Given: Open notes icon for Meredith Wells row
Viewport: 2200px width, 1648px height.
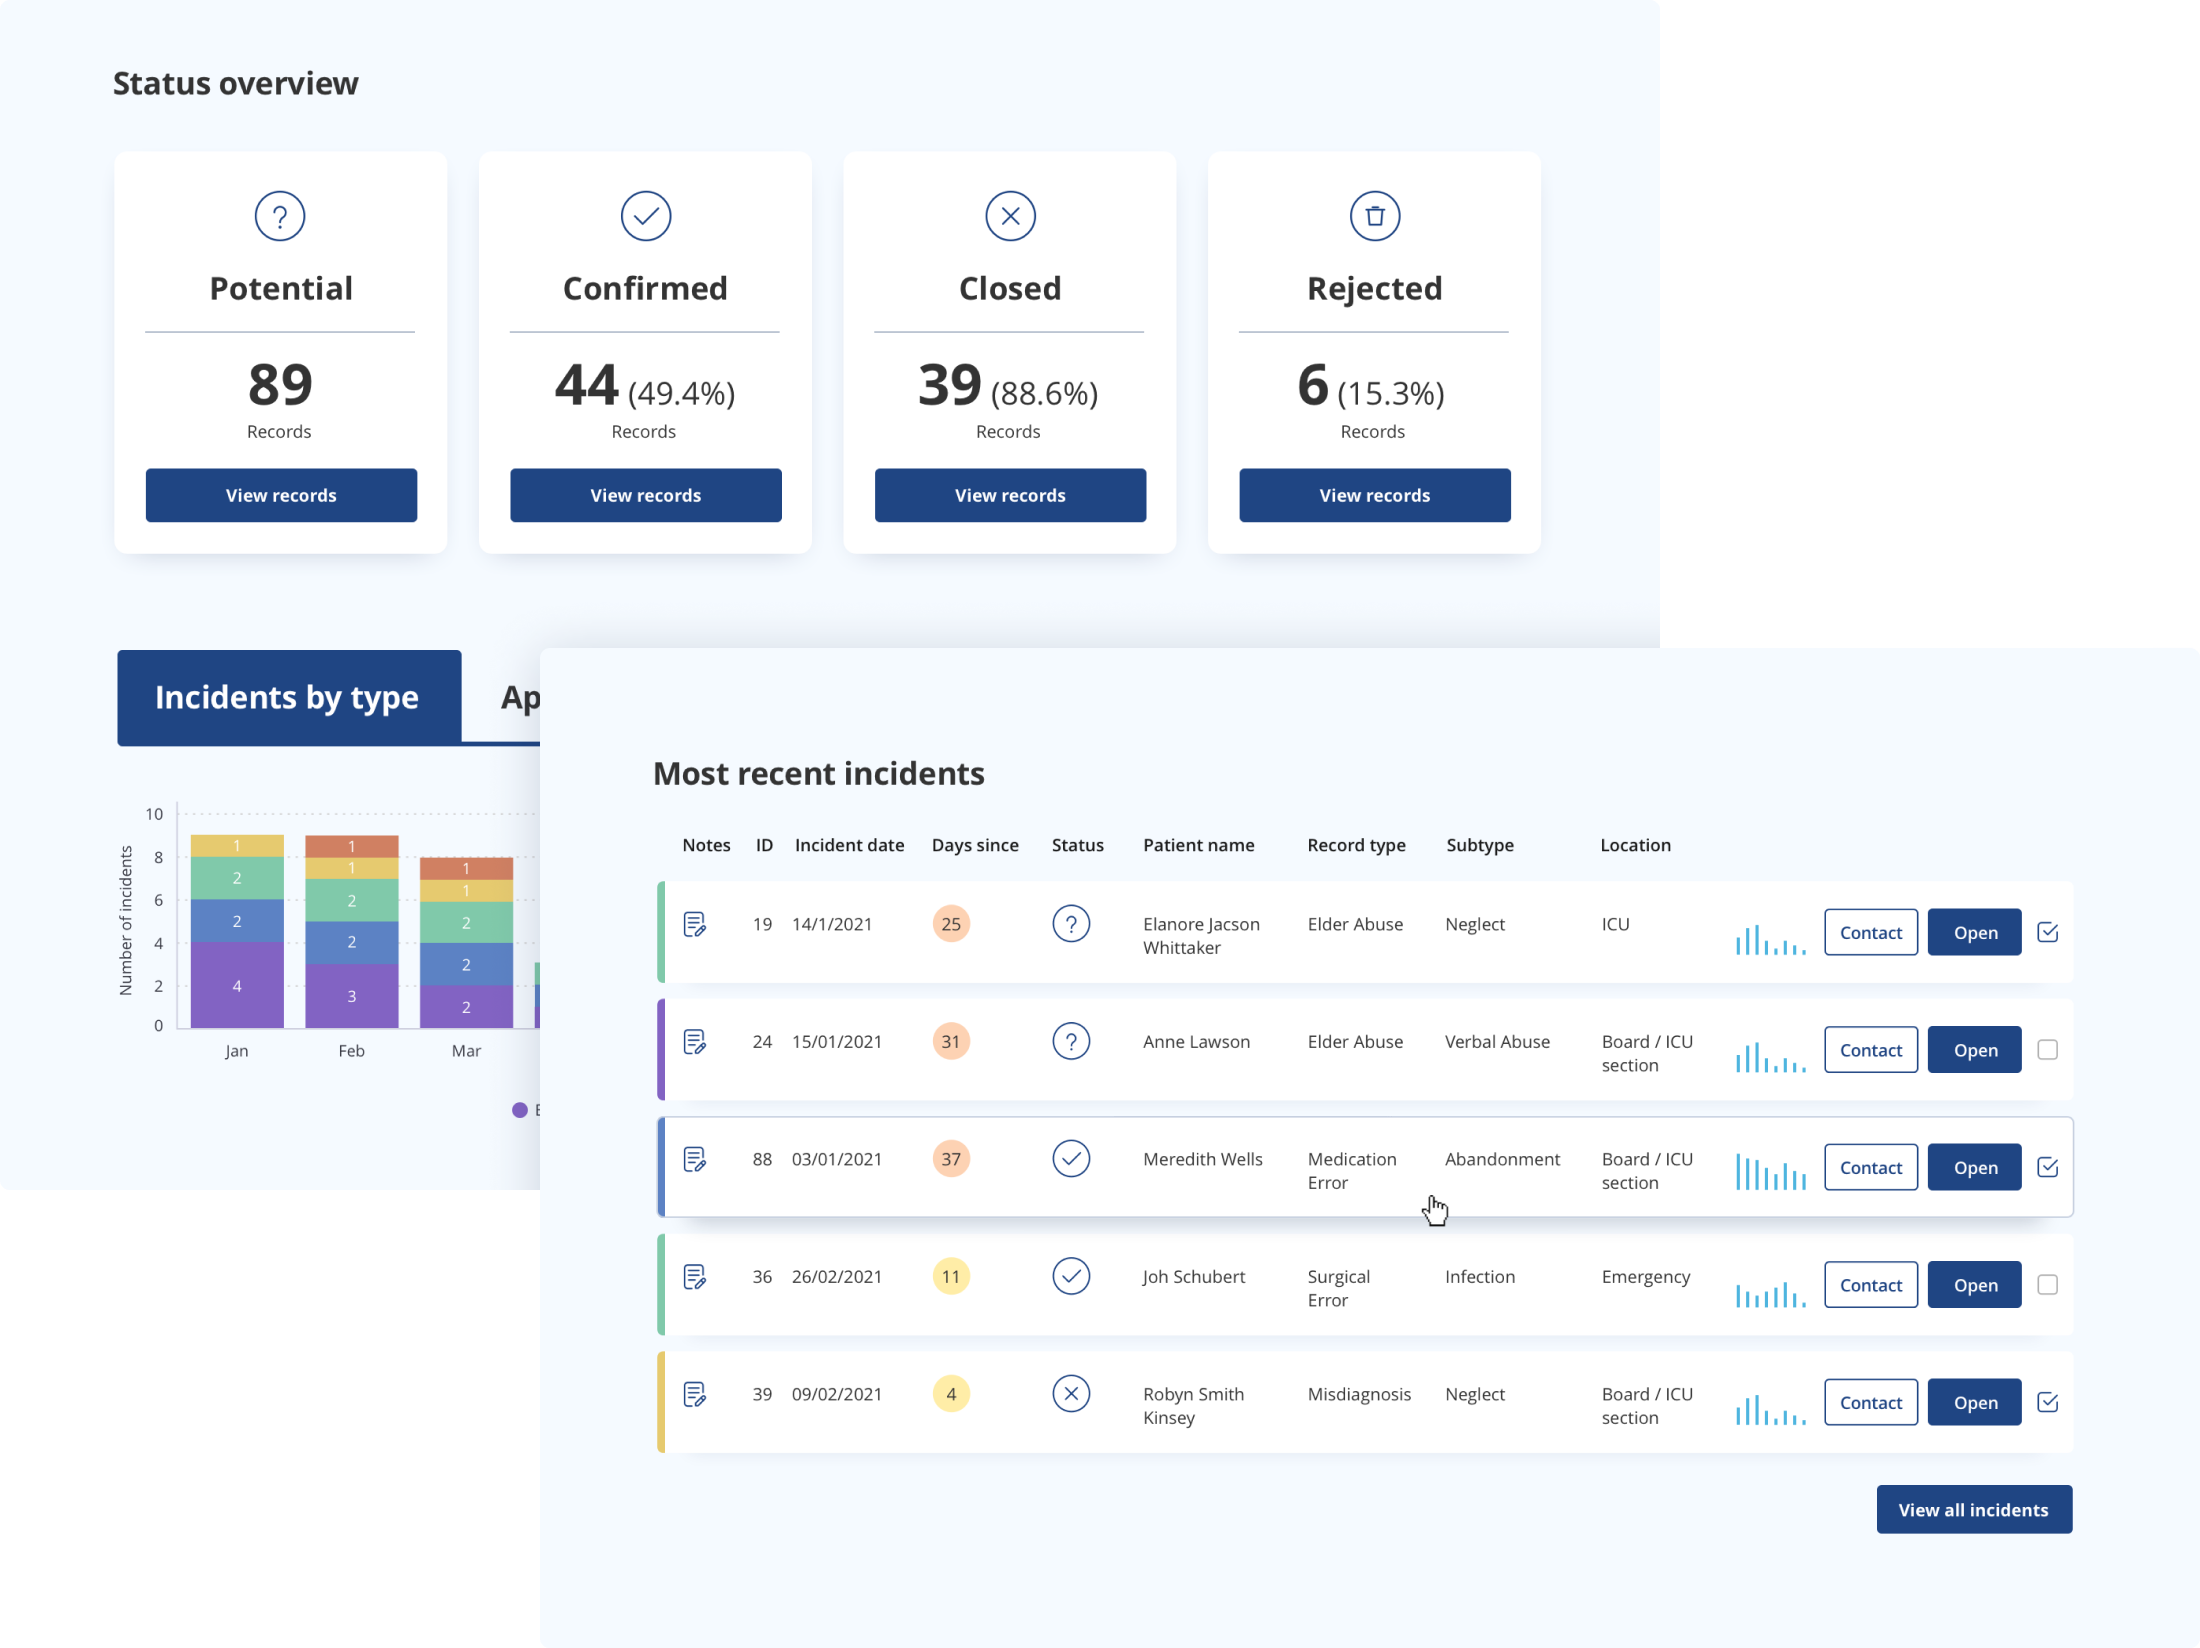Looking at the screenshot, I should pyautogui.click(x=695, y=1160).
